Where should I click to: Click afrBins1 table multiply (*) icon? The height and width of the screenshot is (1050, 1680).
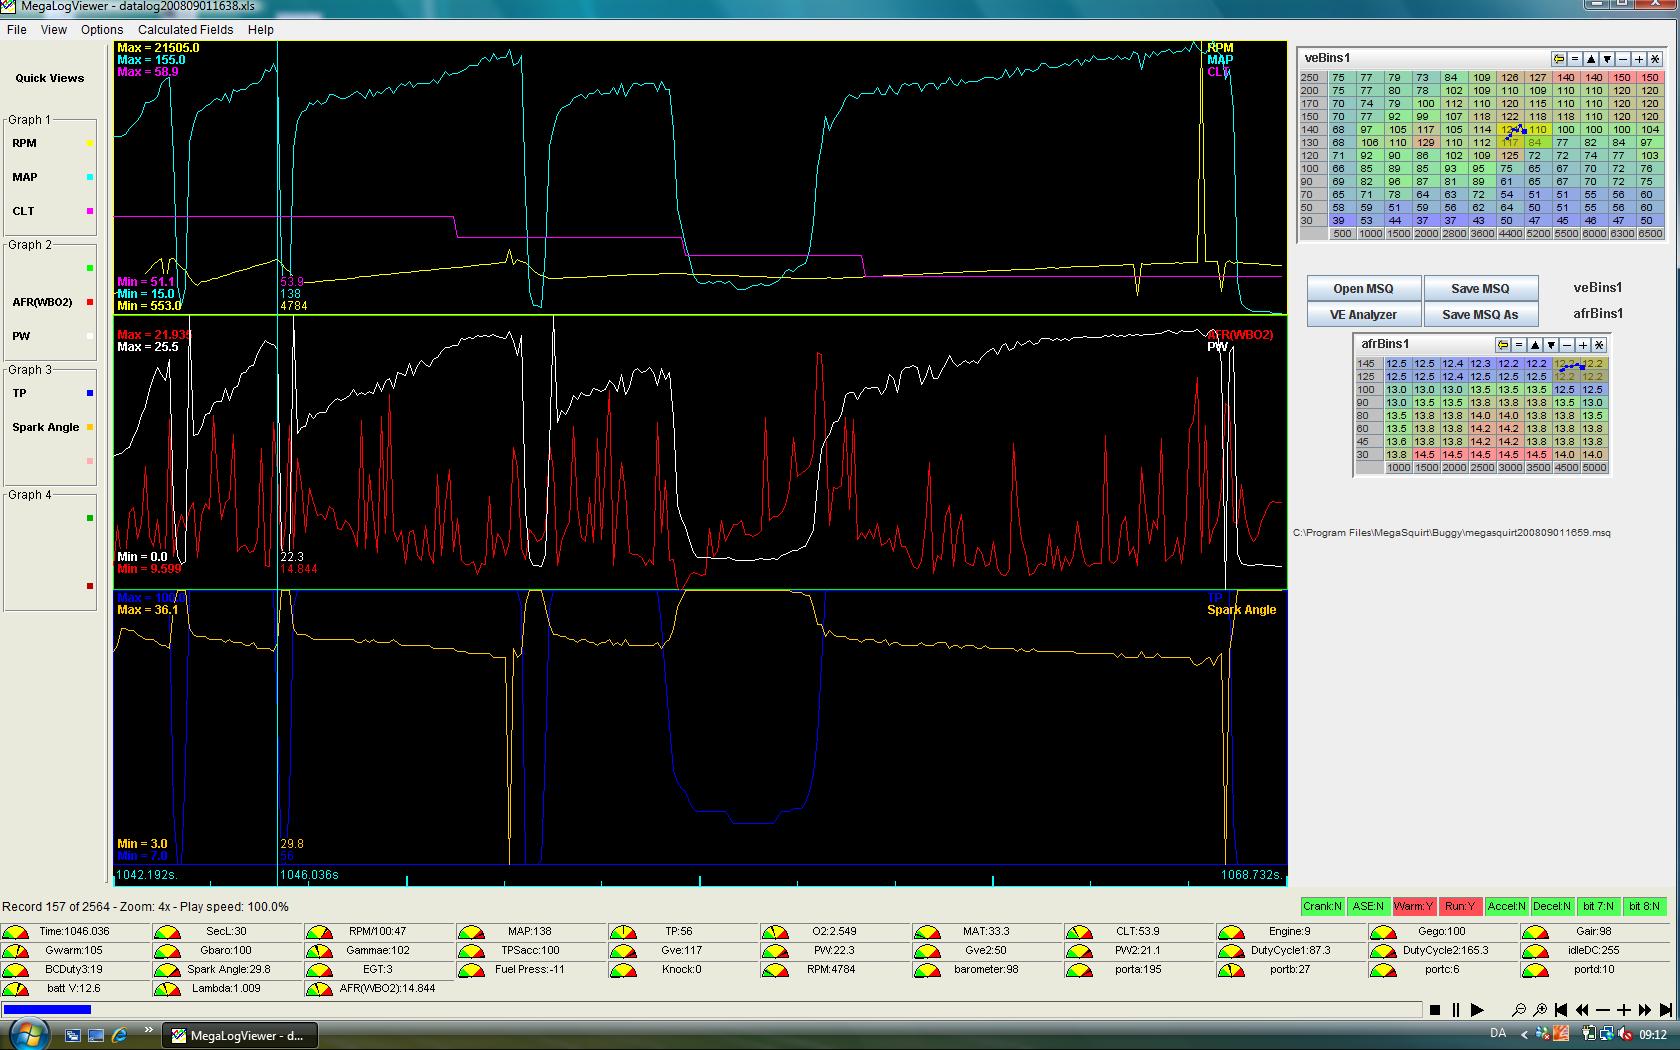(x=1599, y=345)
